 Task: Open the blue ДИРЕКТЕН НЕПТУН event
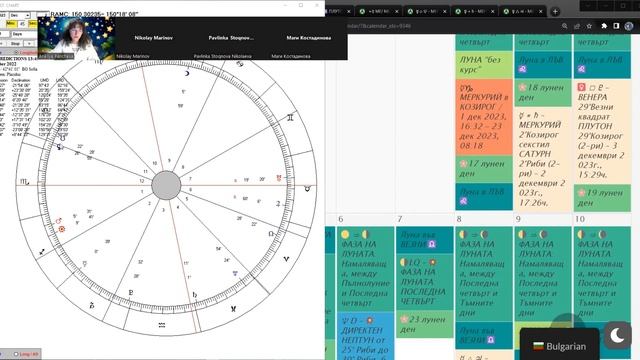coord(365,337)
